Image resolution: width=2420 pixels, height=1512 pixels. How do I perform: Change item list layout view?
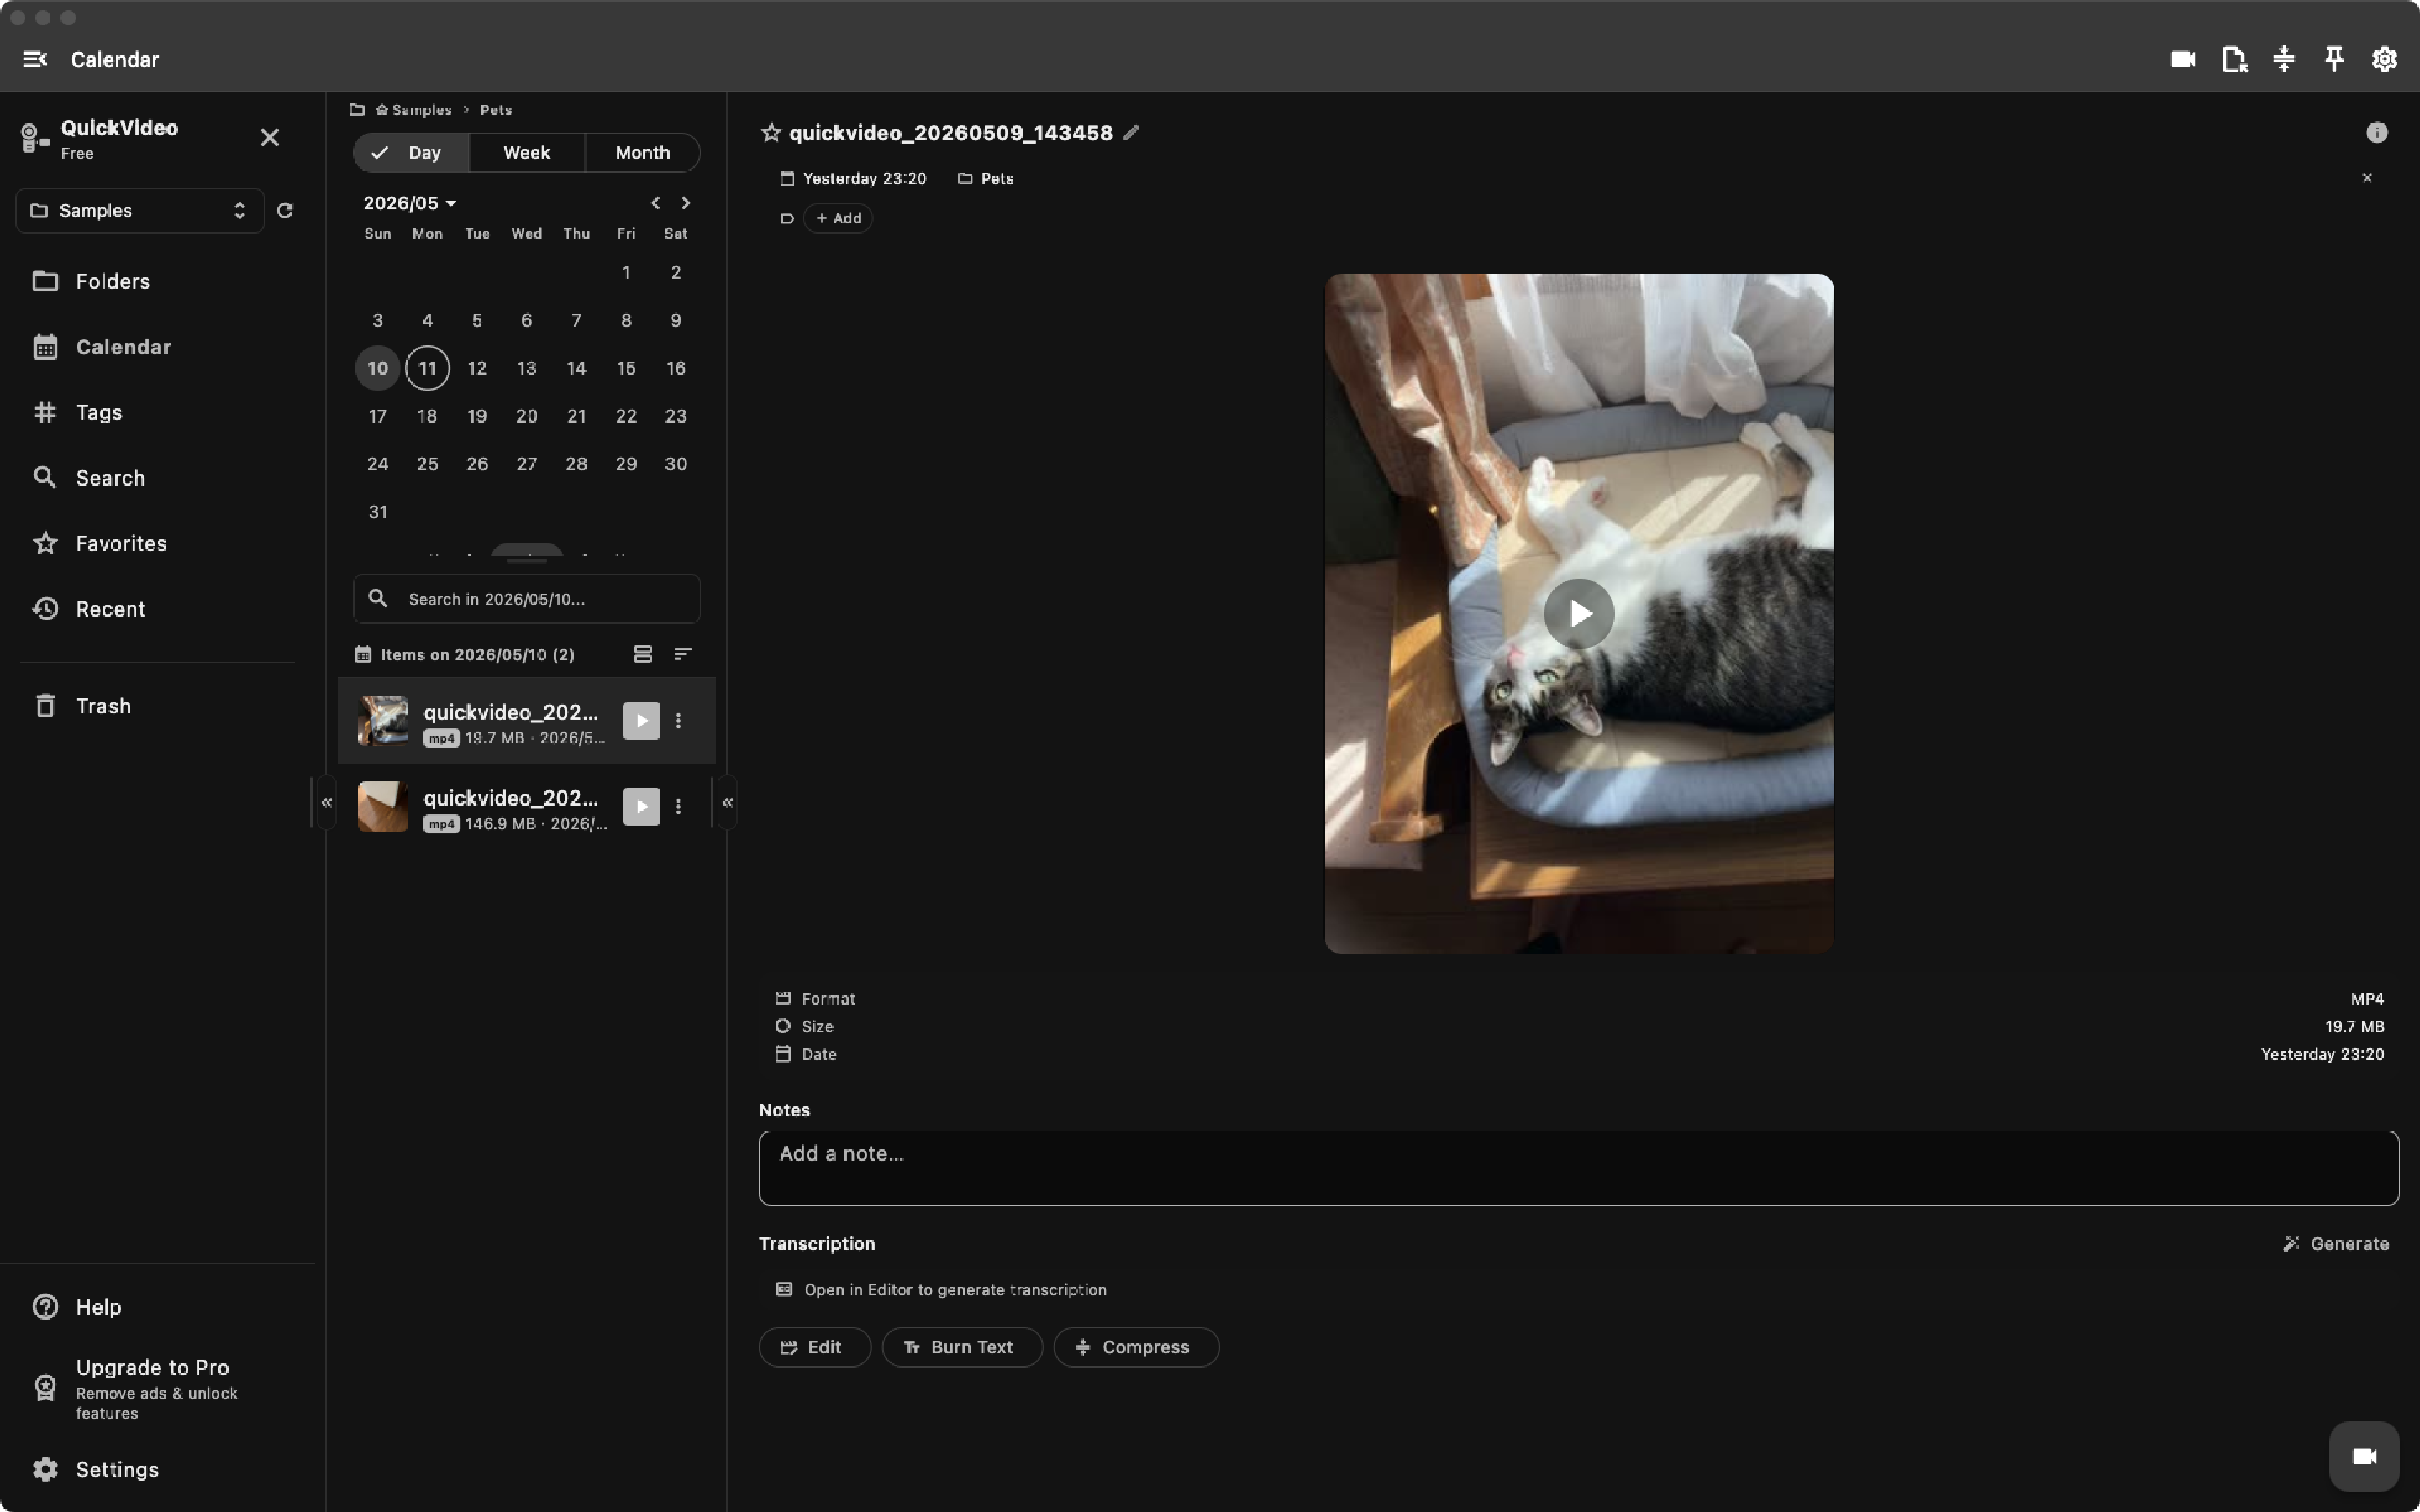tap(643, 654)
